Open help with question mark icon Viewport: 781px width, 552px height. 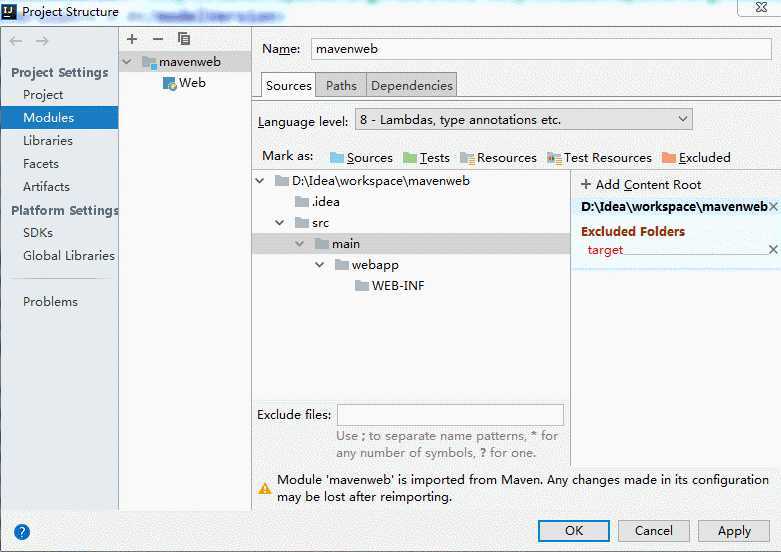(22, 532)
